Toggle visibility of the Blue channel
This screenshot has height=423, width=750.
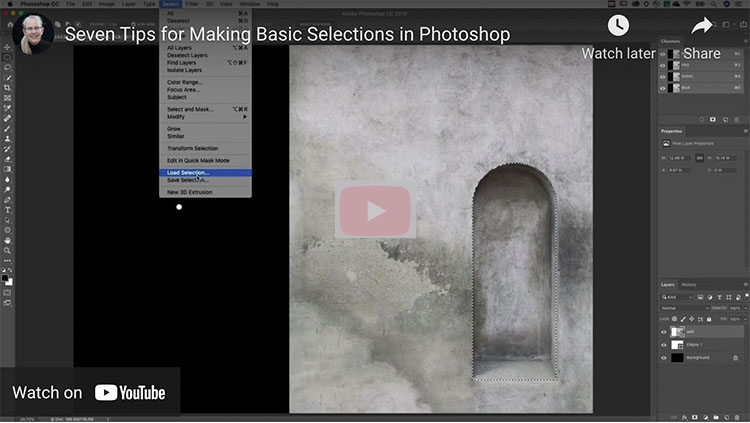tap(662, 89)
